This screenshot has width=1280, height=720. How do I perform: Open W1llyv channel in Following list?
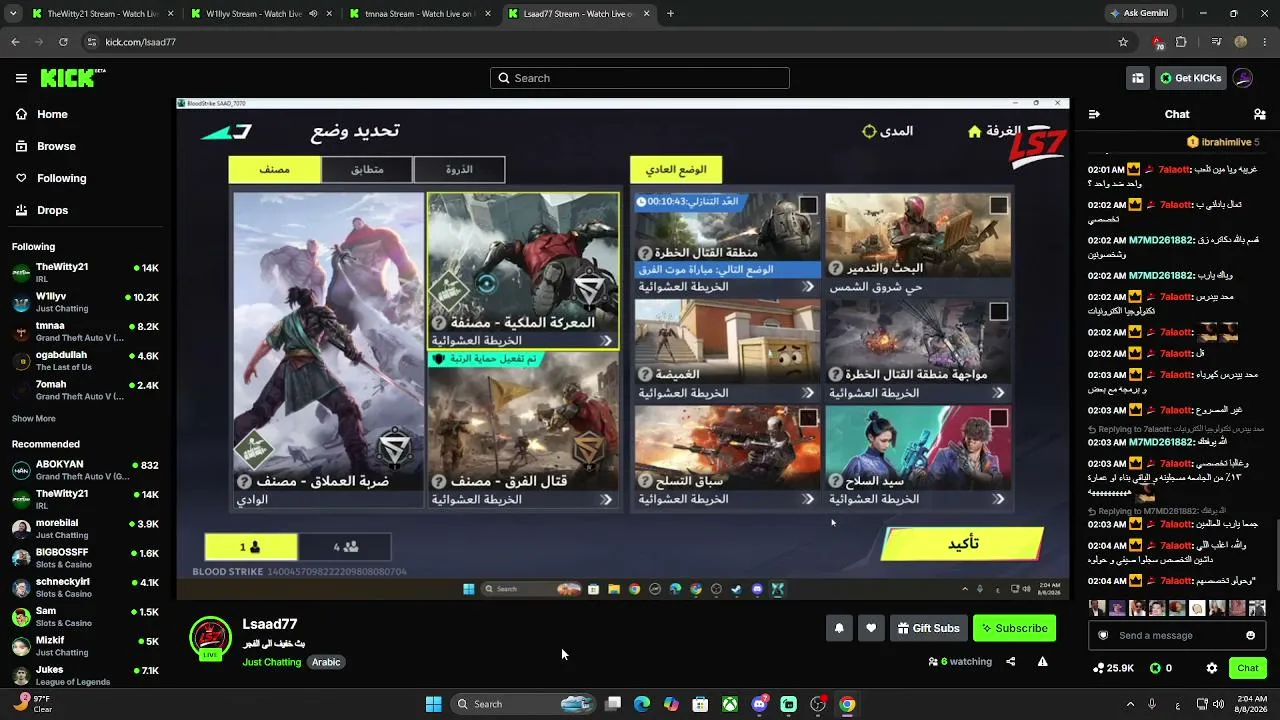coord(85,302)
